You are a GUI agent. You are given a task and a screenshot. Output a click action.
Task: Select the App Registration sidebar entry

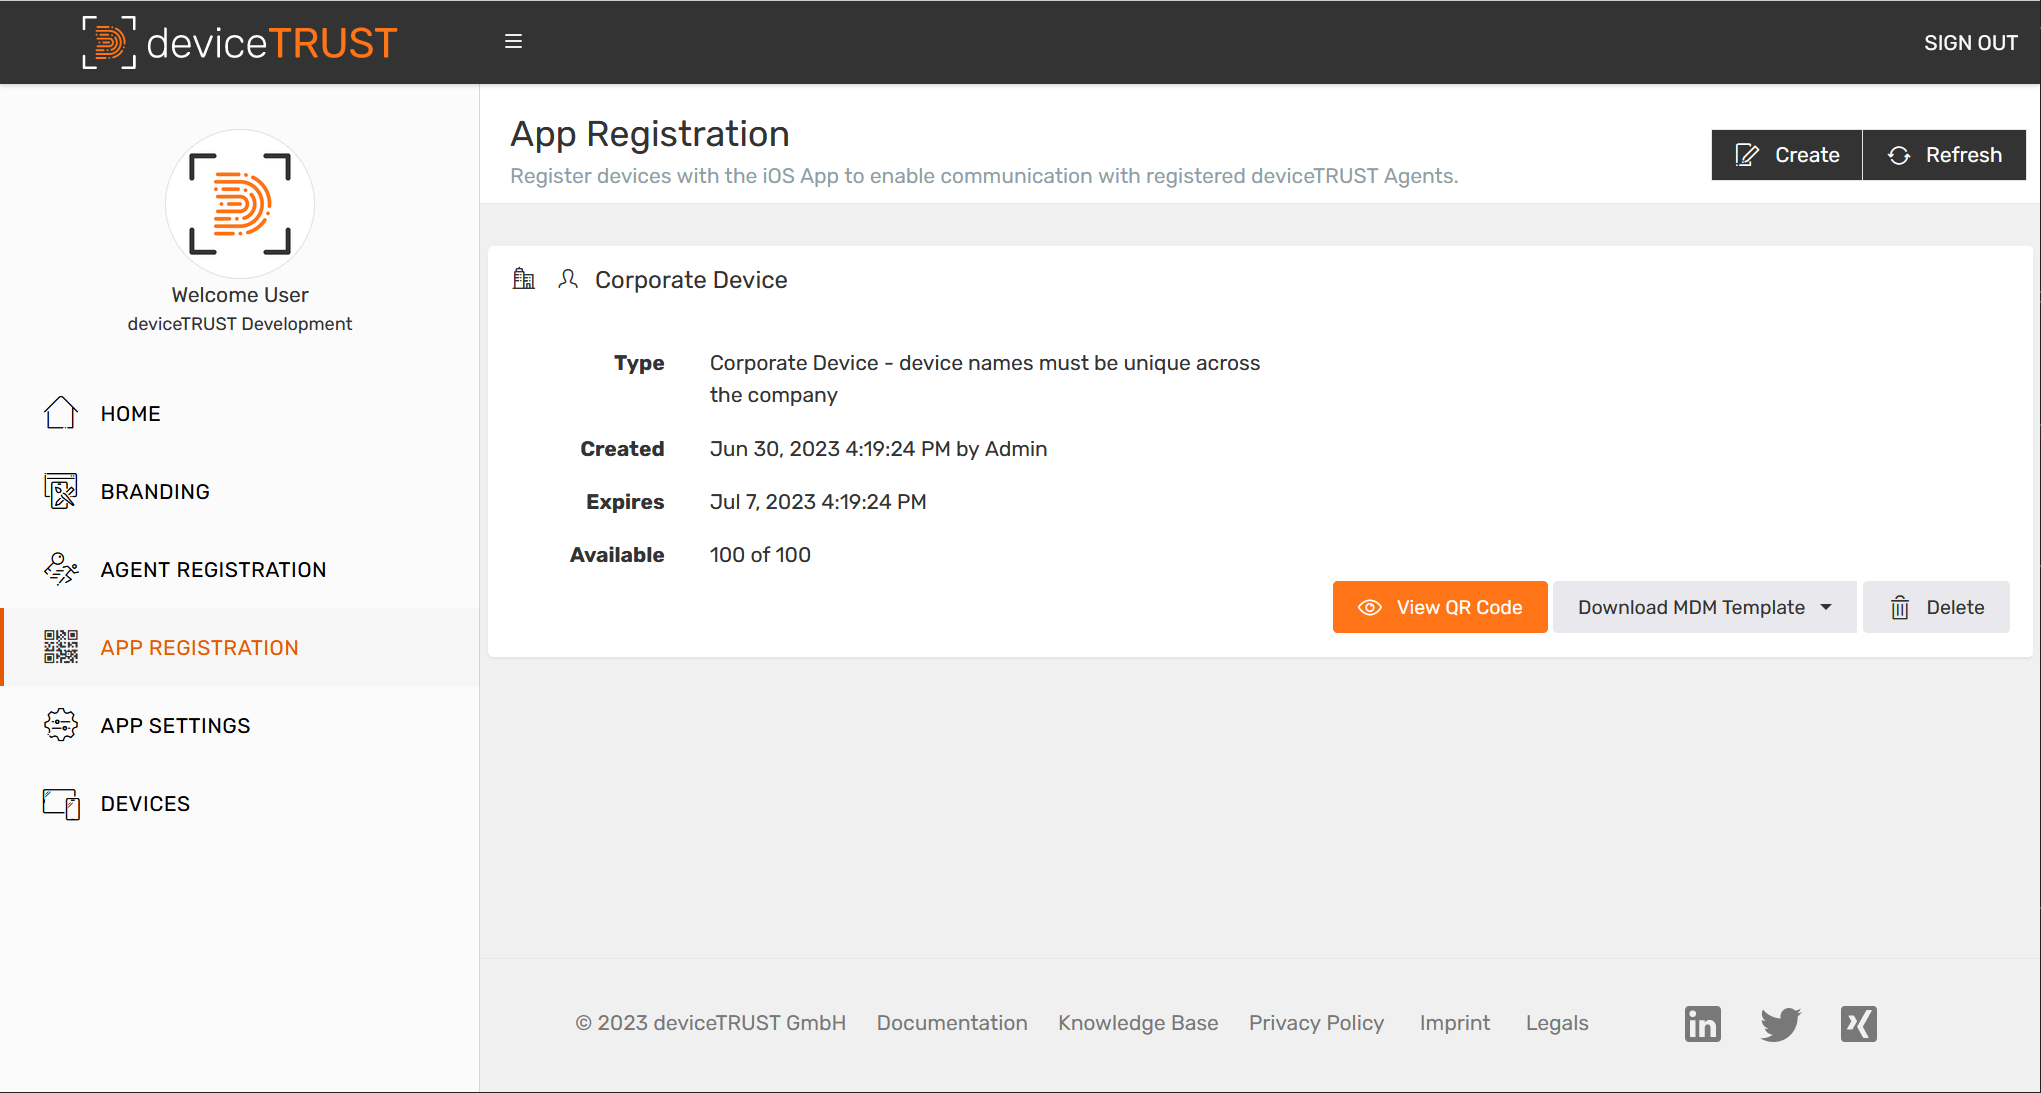click(x=199, y=647)
